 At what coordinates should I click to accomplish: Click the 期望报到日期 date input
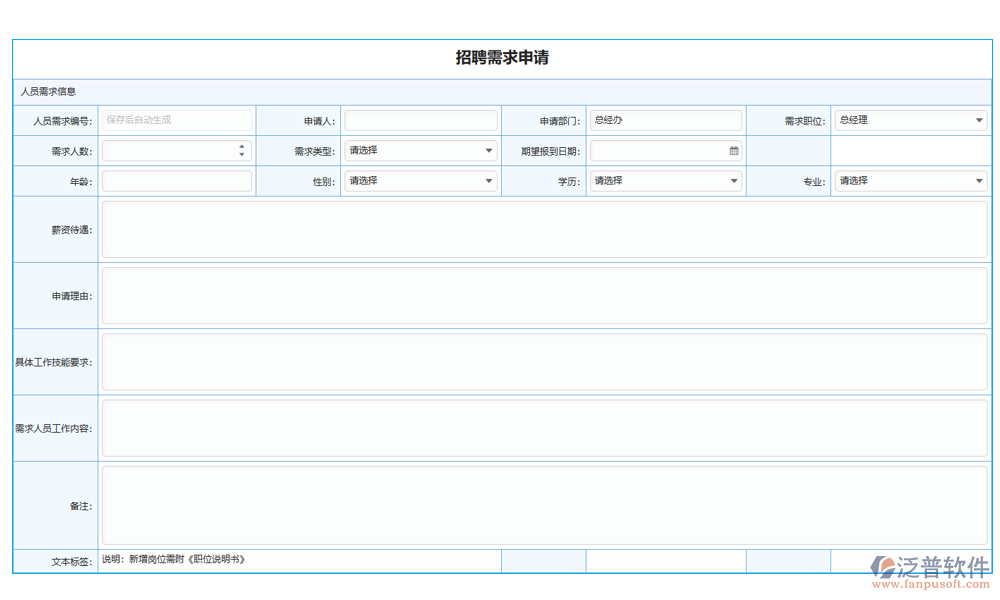(658, 151)
